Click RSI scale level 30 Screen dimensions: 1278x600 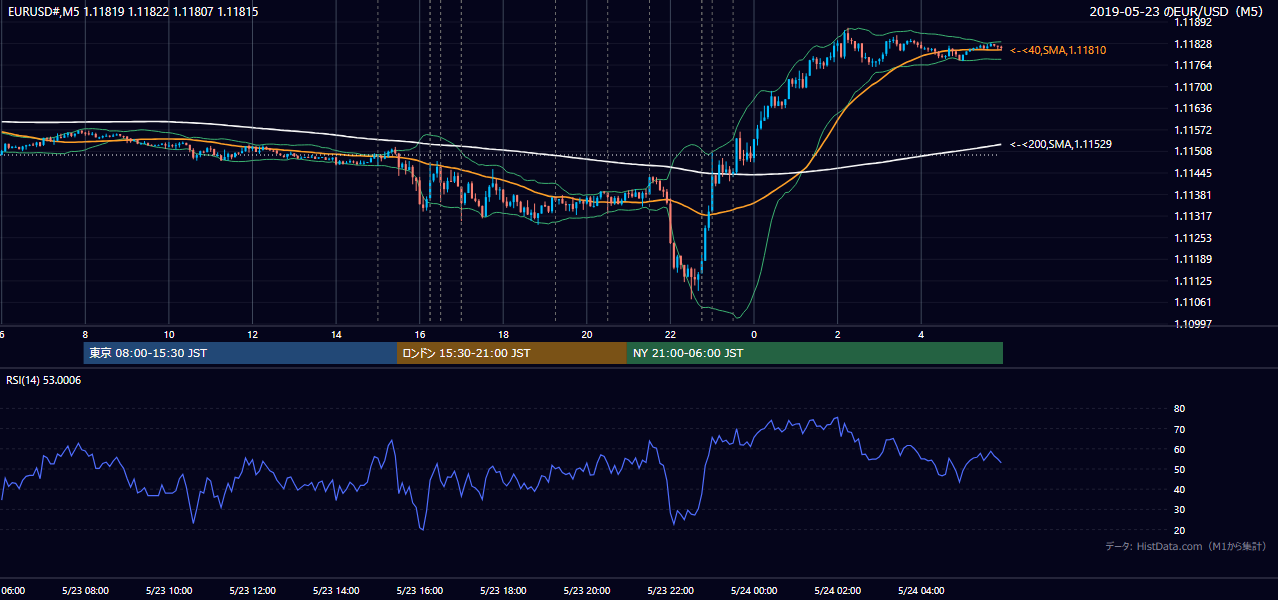1180,510
